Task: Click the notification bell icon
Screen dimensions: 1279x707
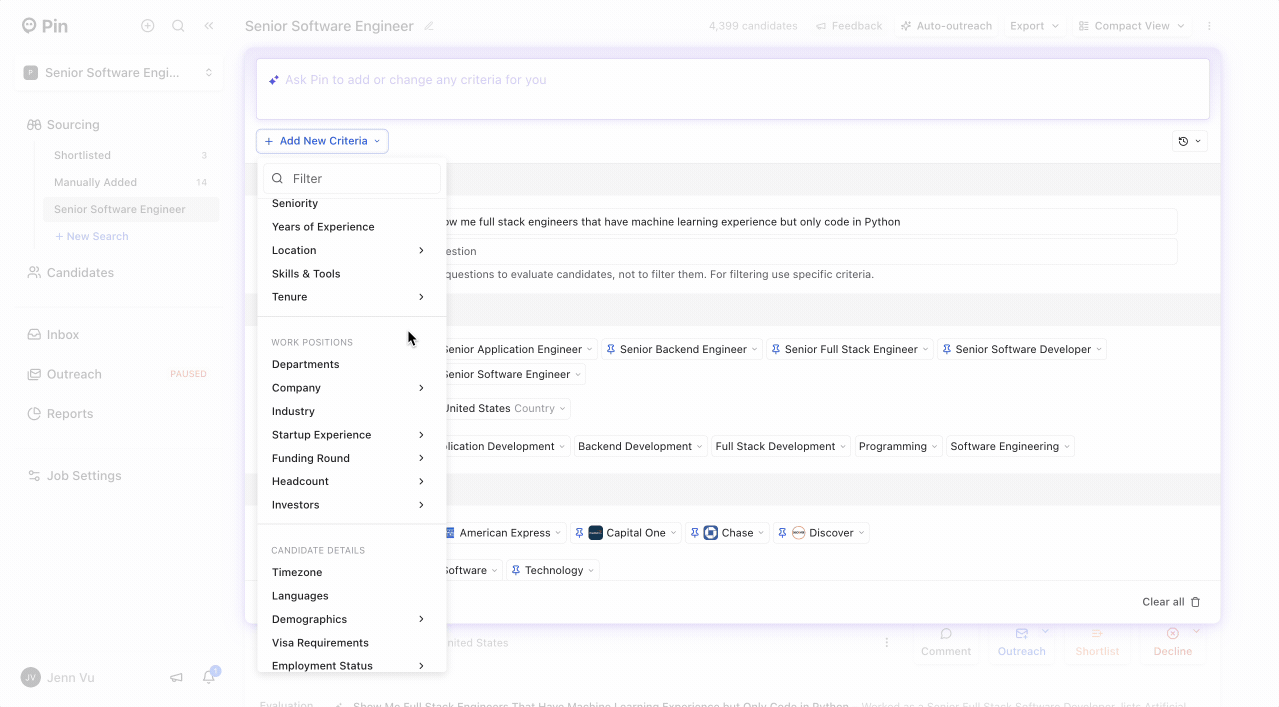Action: click(x=209, y=677)
